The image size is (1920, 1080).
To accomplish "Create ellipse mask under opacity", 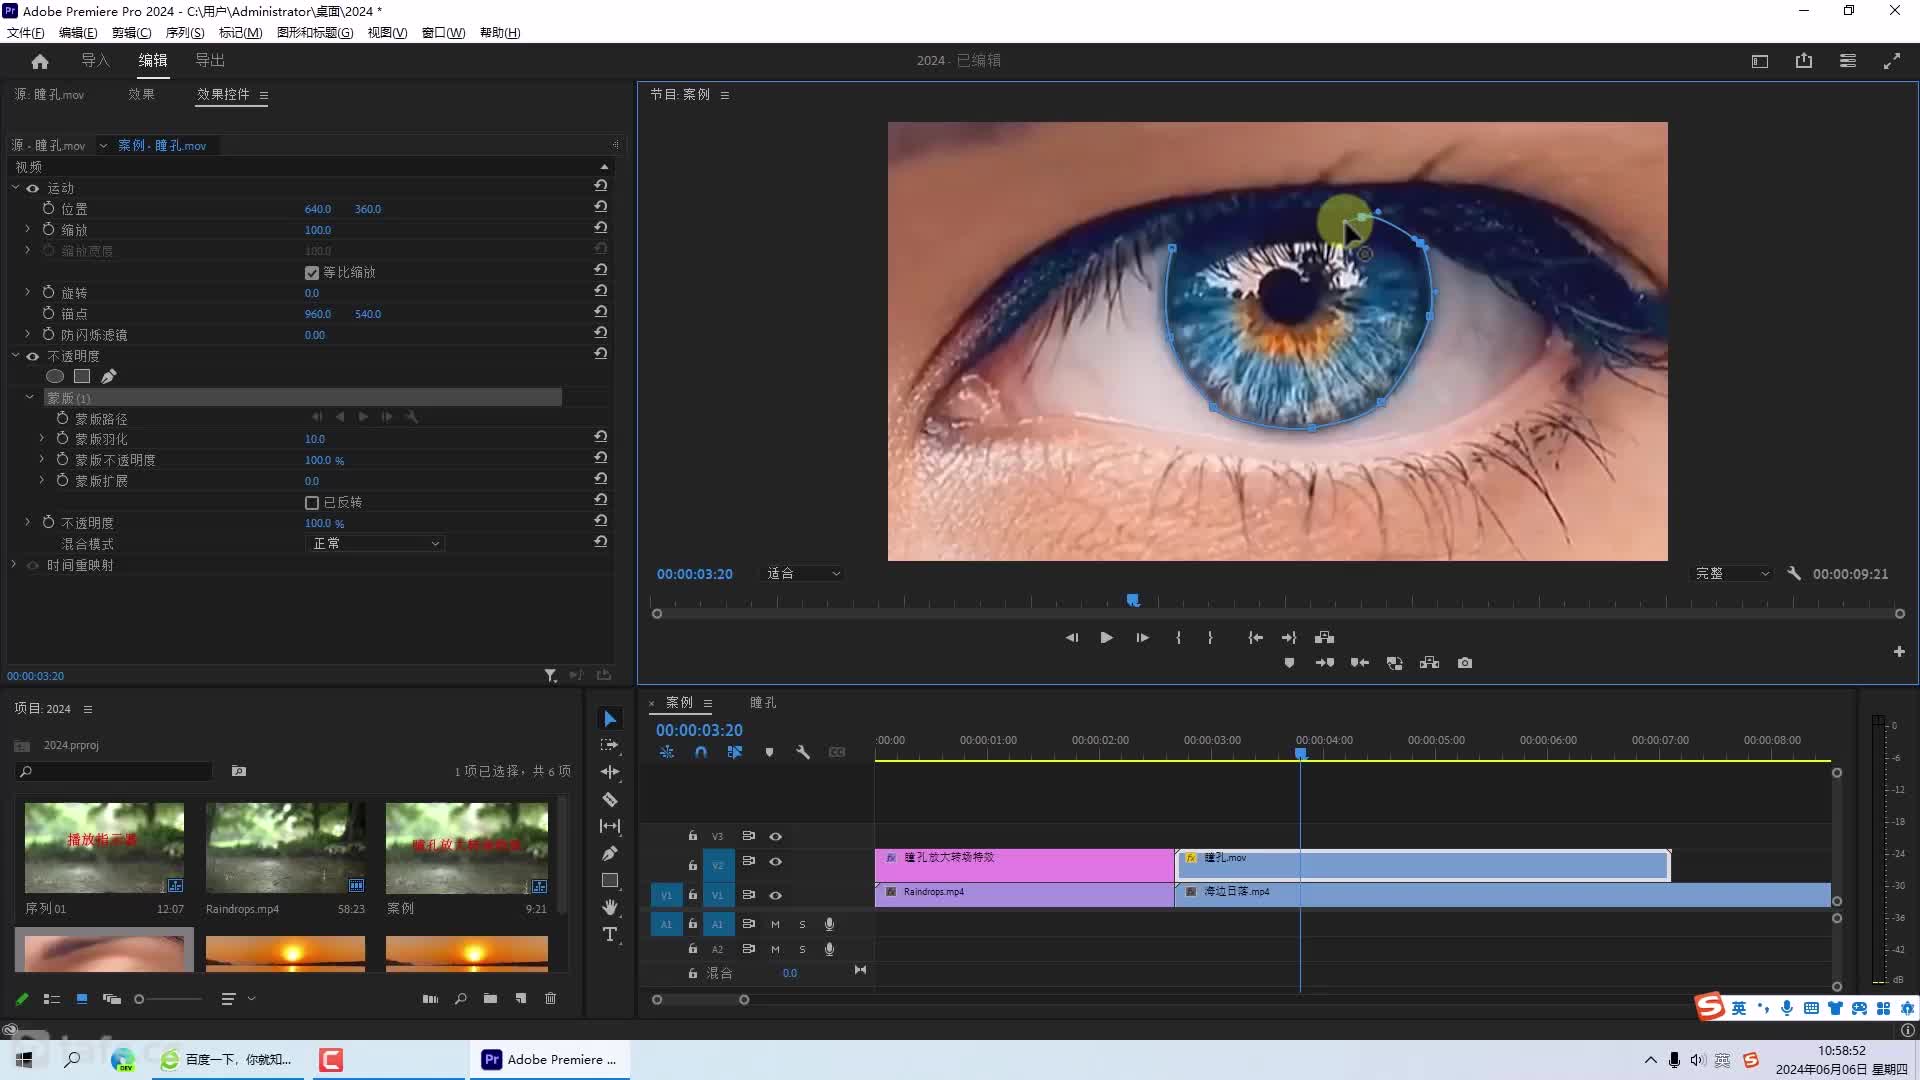I will point(55,376).
